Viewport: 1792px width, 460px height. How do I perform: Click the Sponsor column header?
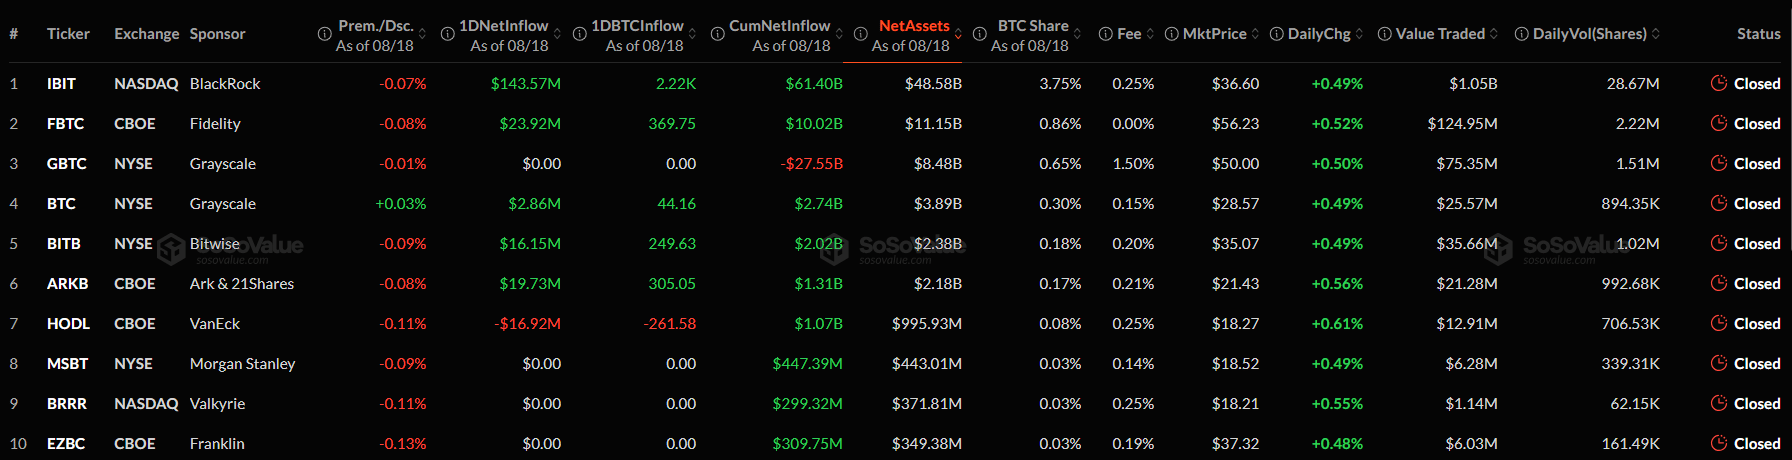[218, 34]
